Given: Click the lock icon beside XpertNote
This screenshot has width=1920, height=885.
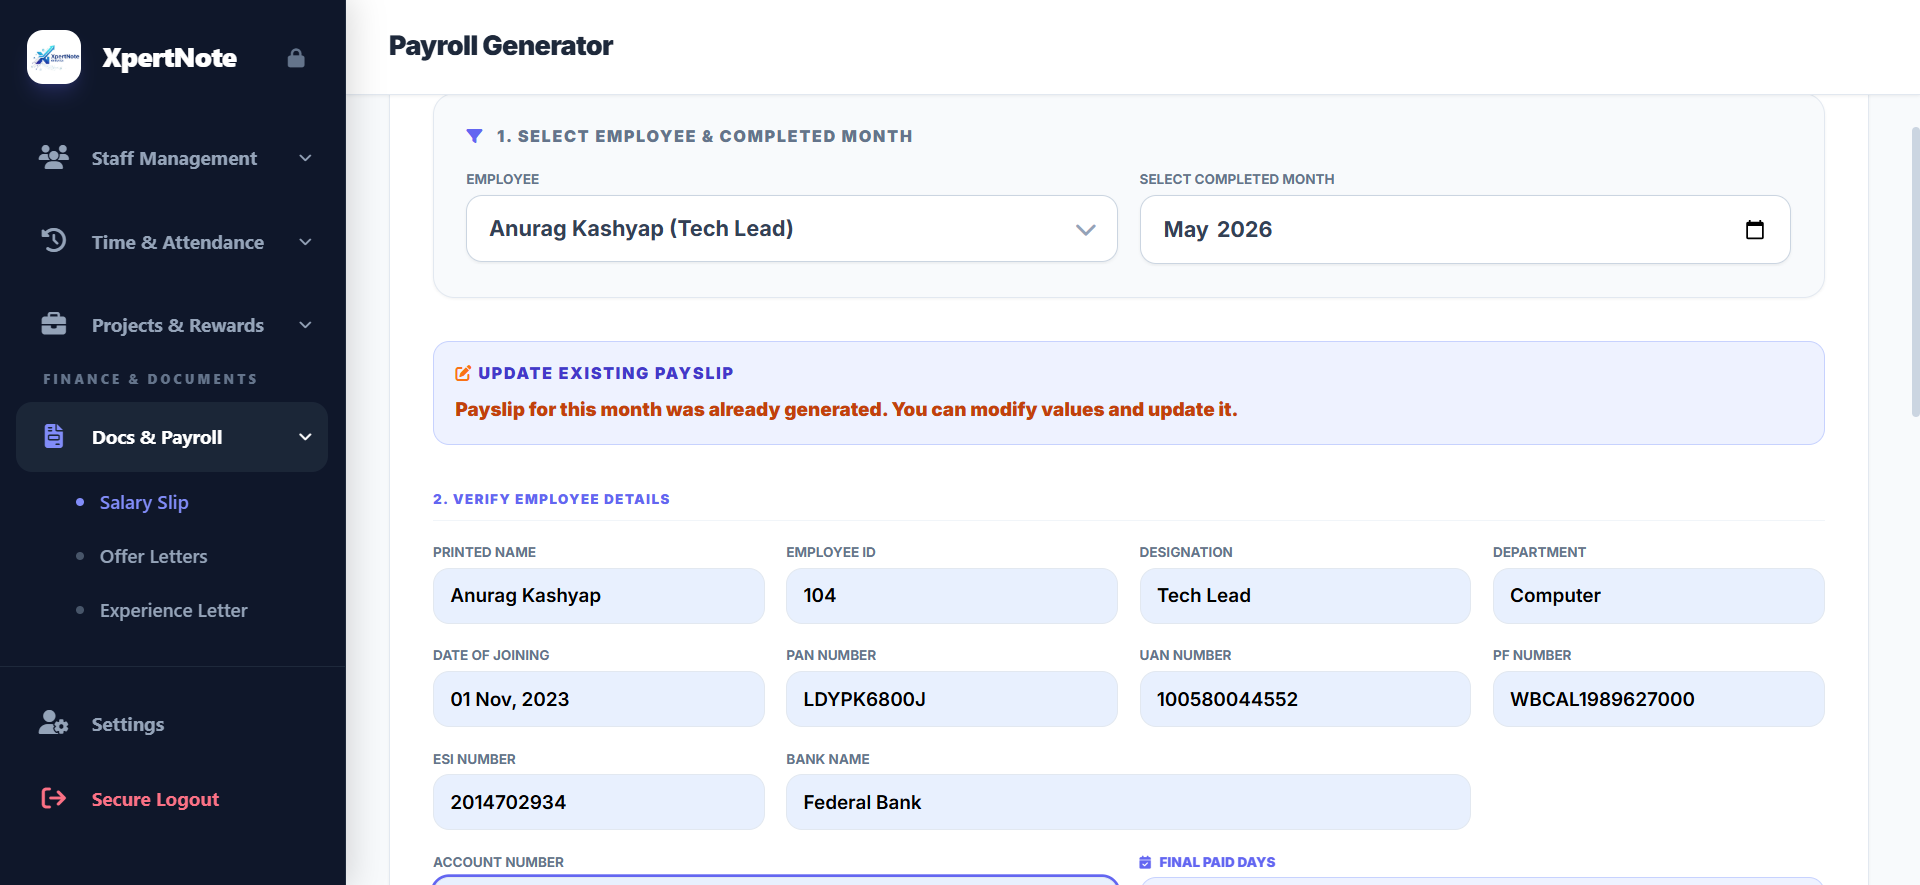Looking at the screenshot, I should tap(296, 58).
